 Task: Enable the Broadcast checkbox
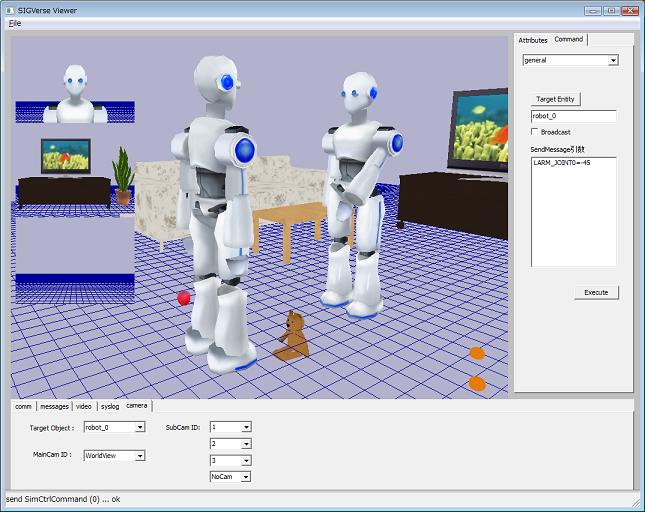click(535, 132)
